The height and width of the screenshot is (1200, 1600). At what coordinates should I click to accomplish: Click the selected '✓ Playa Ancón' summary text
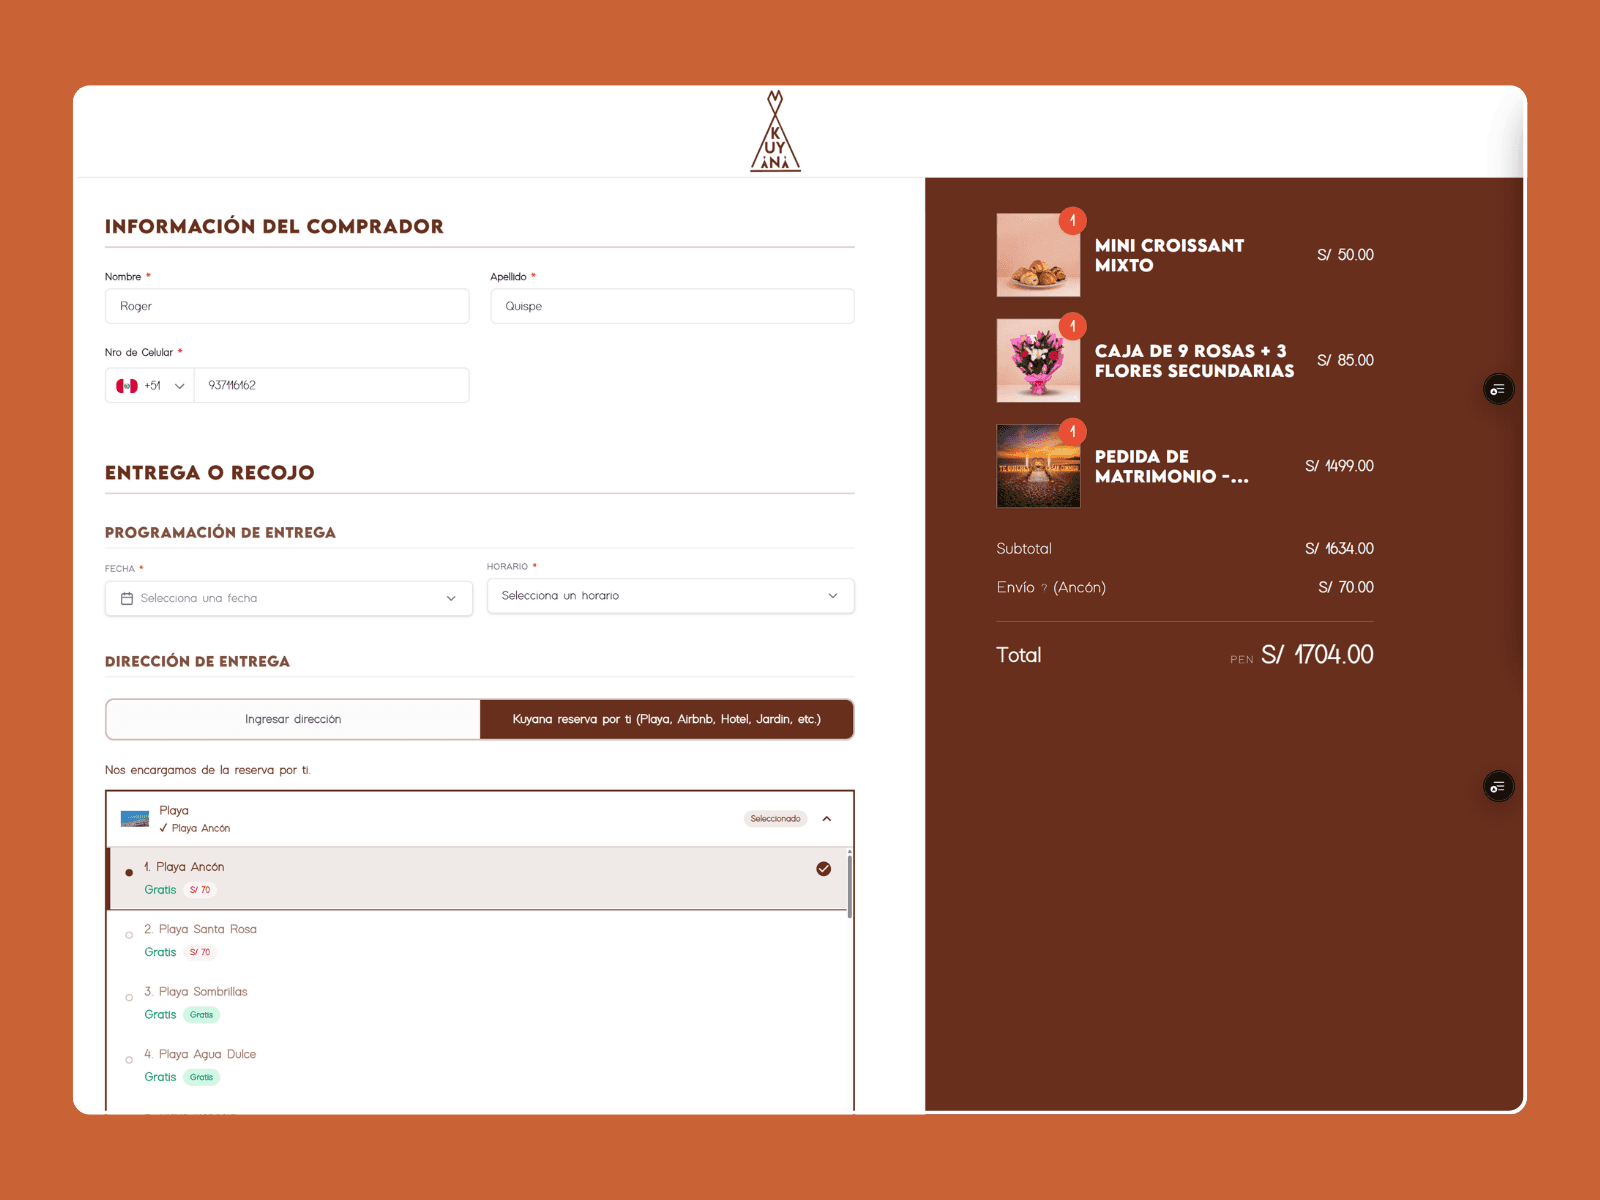click(195, 828)
